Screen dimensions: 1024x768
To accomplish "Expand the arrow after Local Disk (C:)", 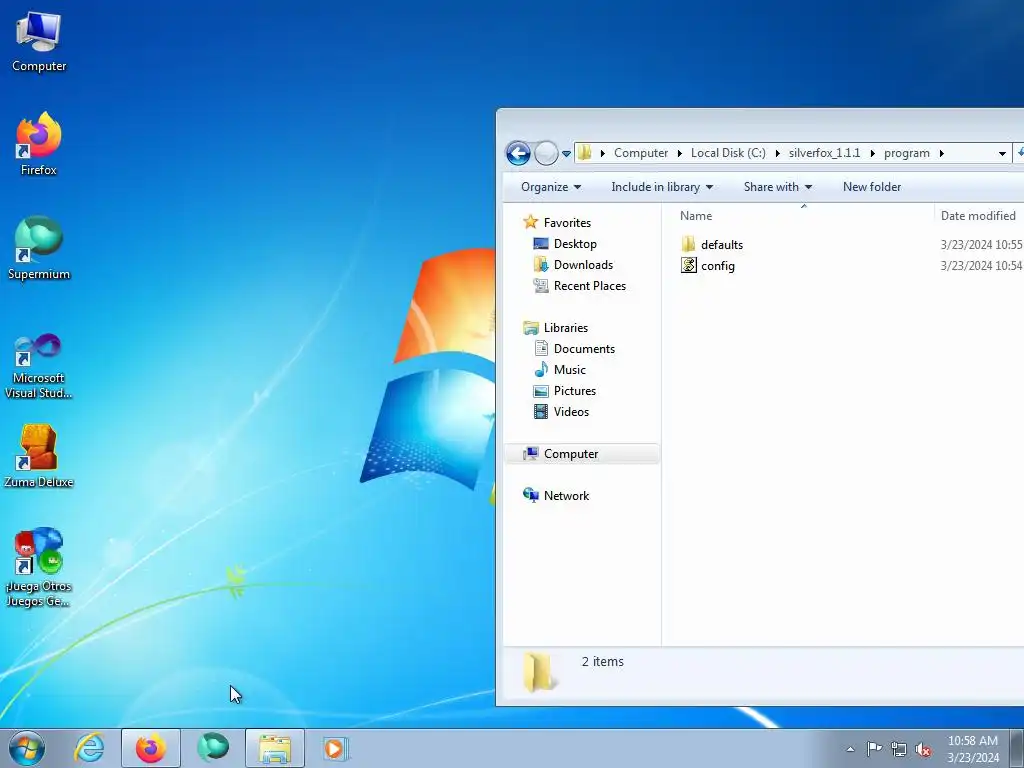I will [777, 153].
